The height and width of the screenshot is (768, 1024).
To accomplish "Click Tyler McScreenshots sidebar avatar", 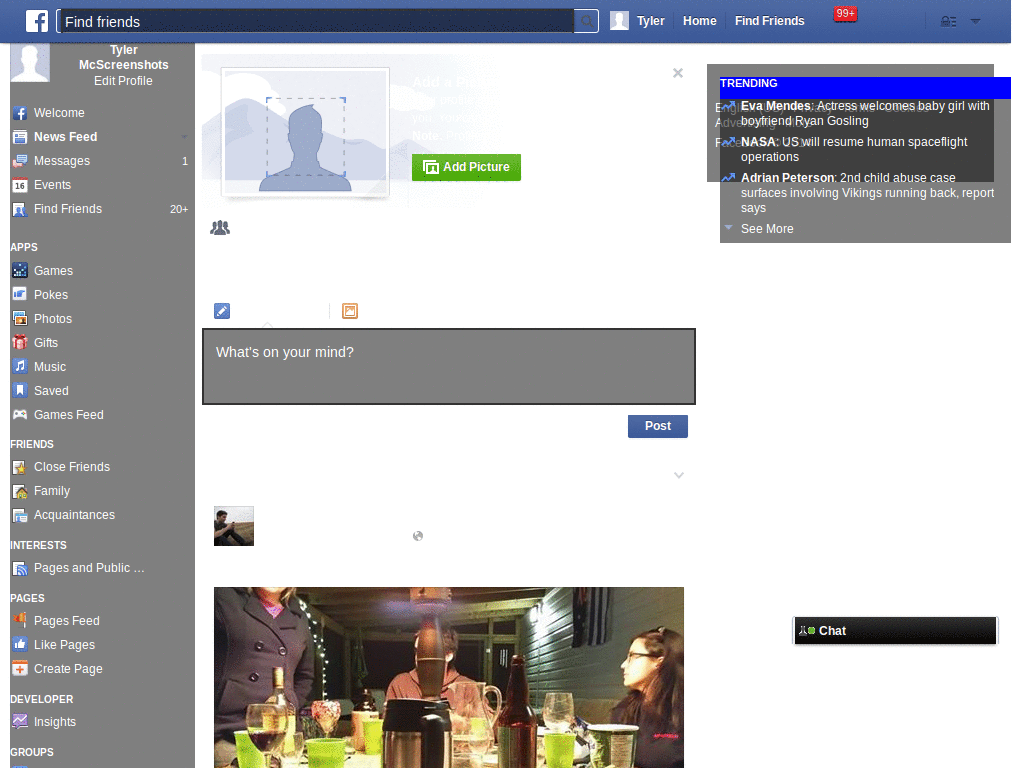I will (29, 63).
